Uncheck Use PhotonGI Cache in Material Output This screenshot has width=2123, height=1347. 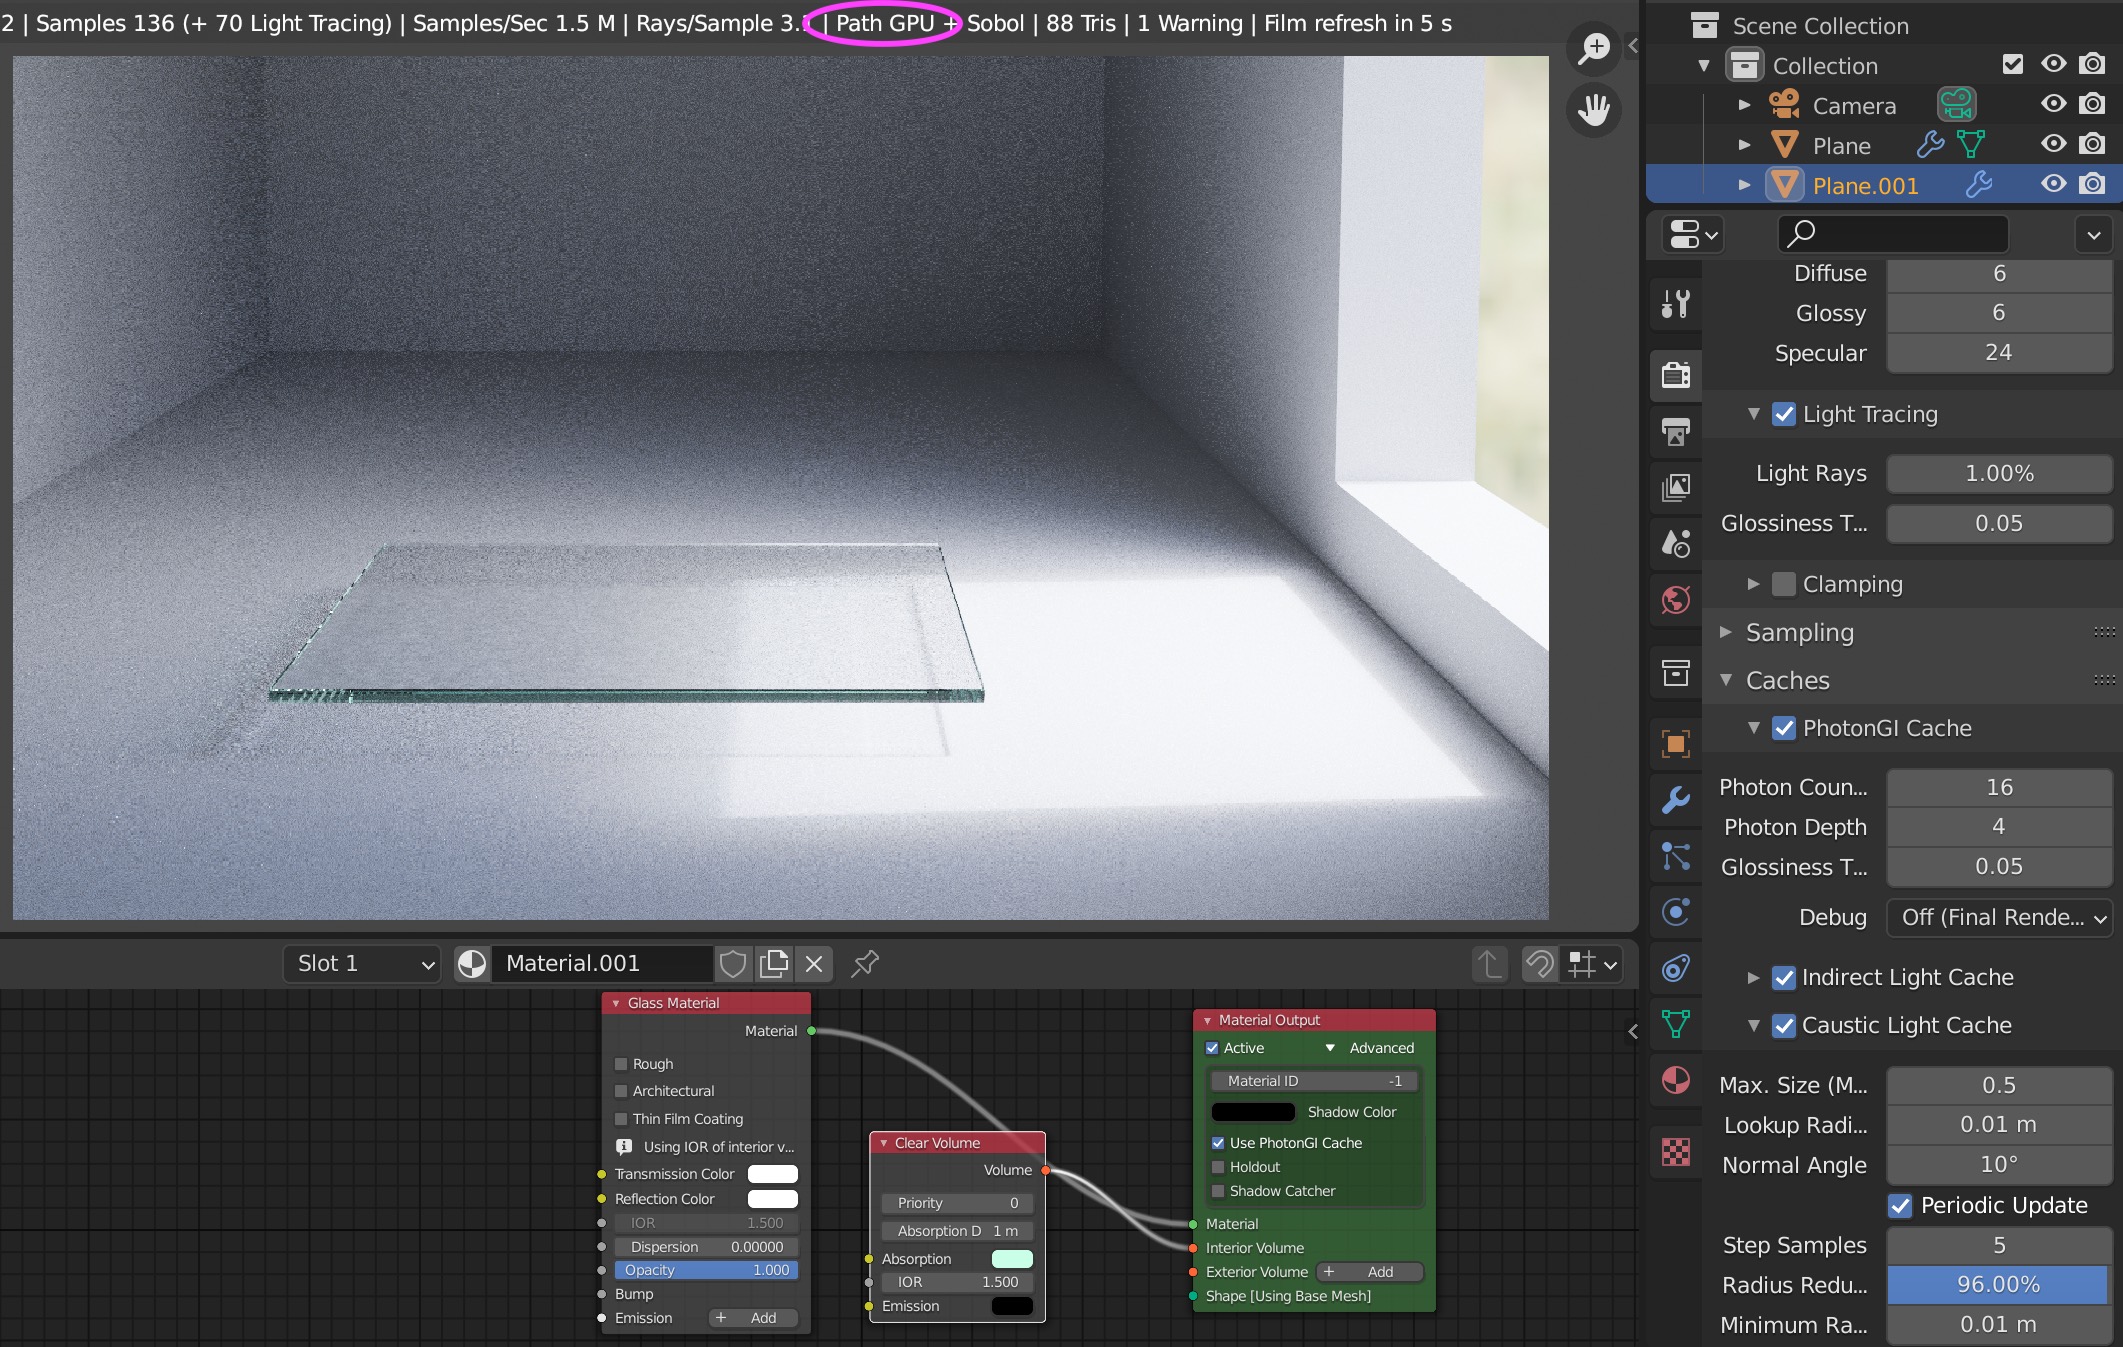pyautogui.click(x=1218, y=1143)
